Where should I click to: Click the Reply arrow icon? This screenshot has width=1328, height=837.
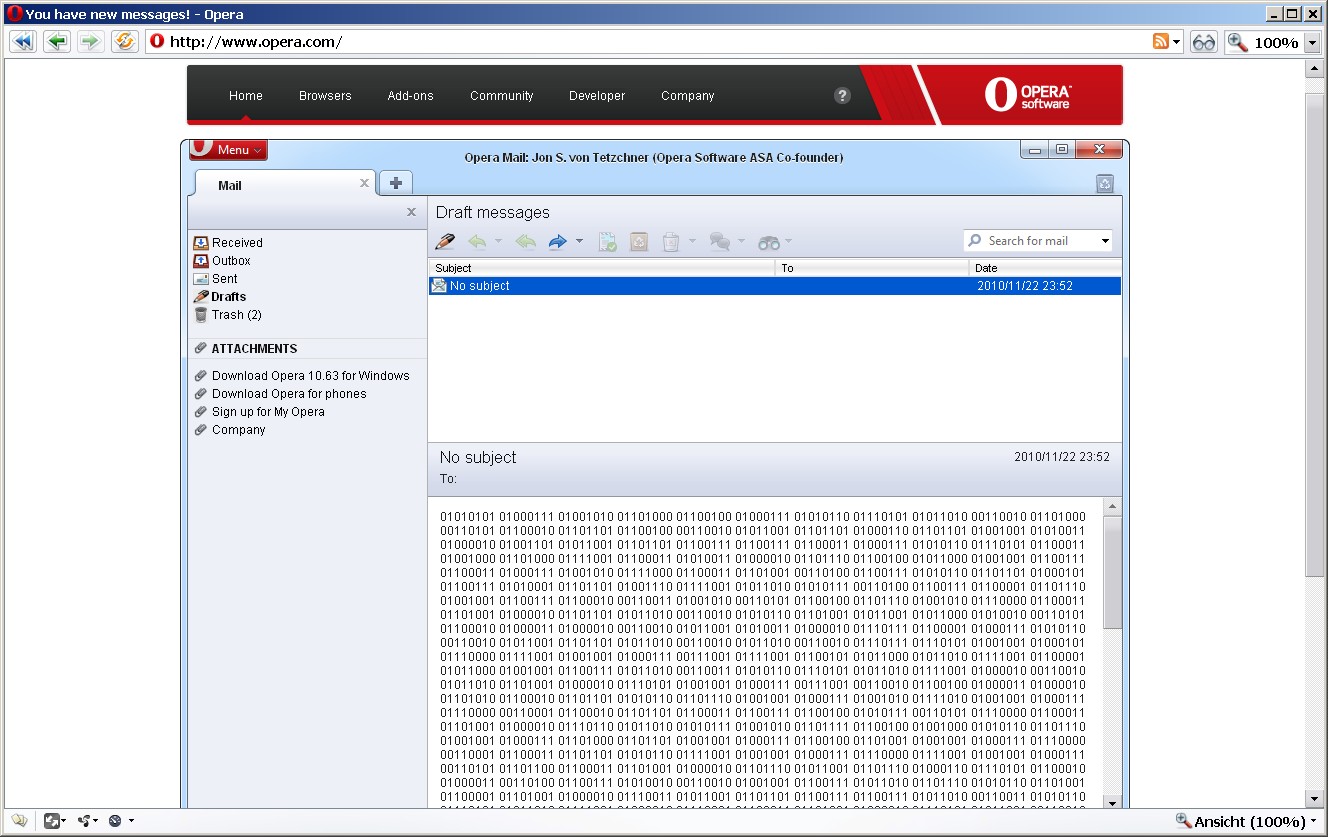pyautogui.click(x=479, y=241)
